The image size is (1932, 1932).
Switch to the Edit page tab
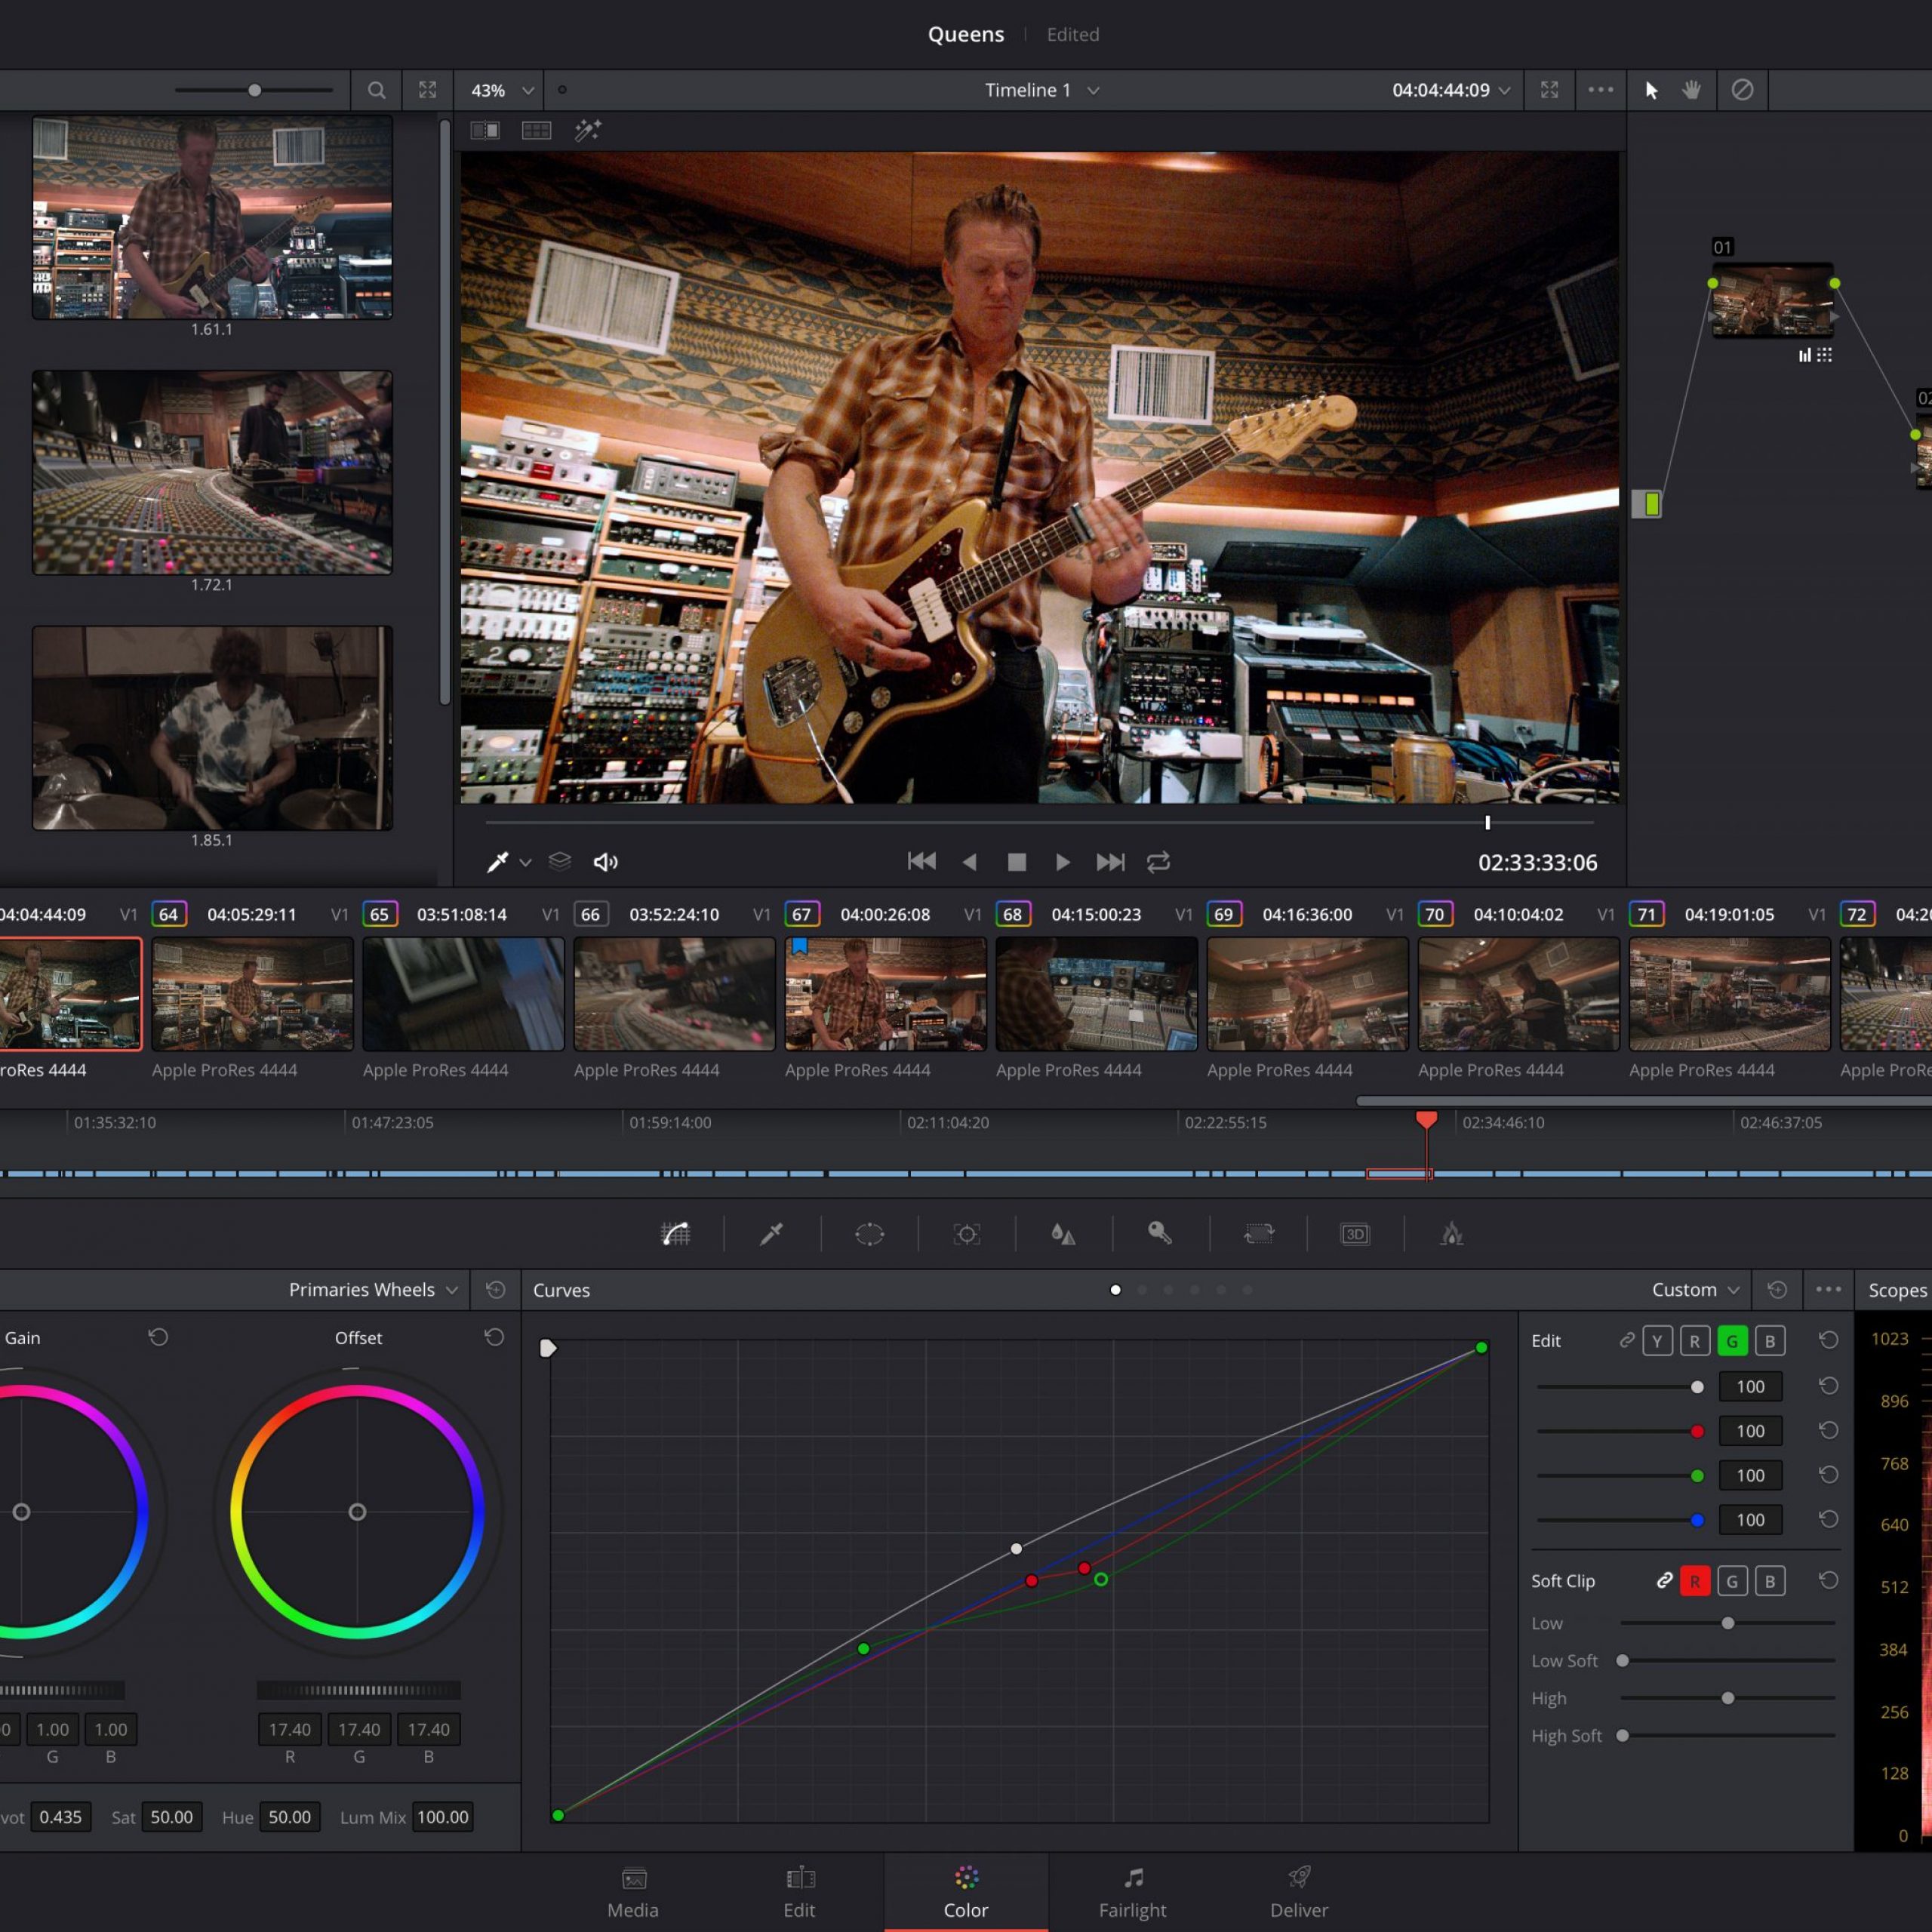pos(799,1892)
